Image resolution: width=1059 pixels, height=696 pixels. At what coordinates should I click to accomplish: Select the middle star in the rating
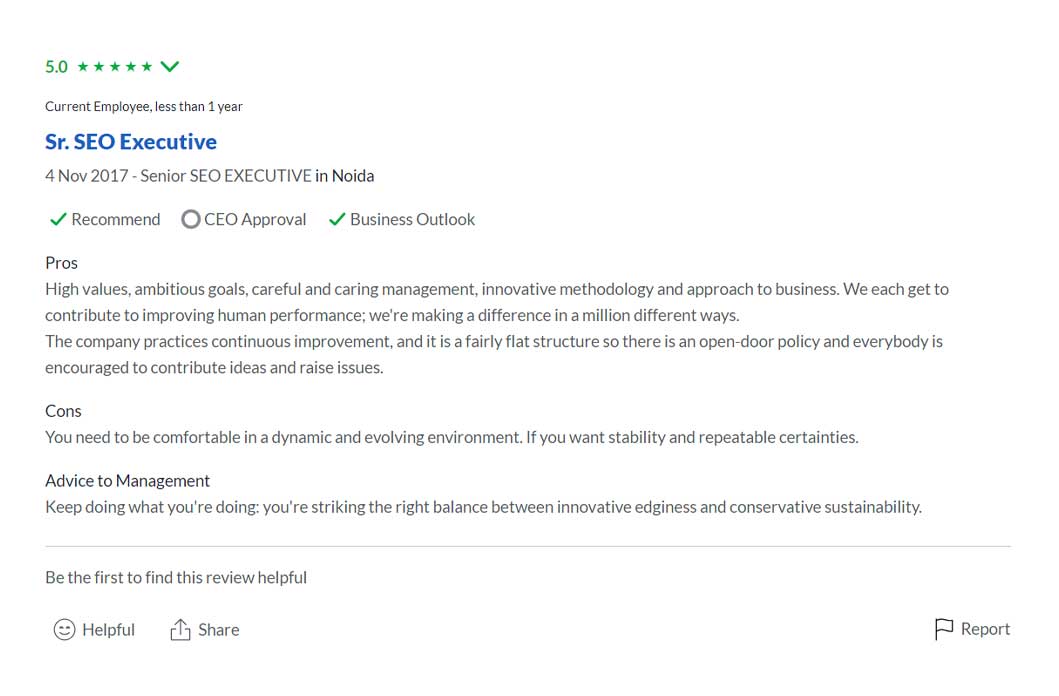click(x=115, y=67)
